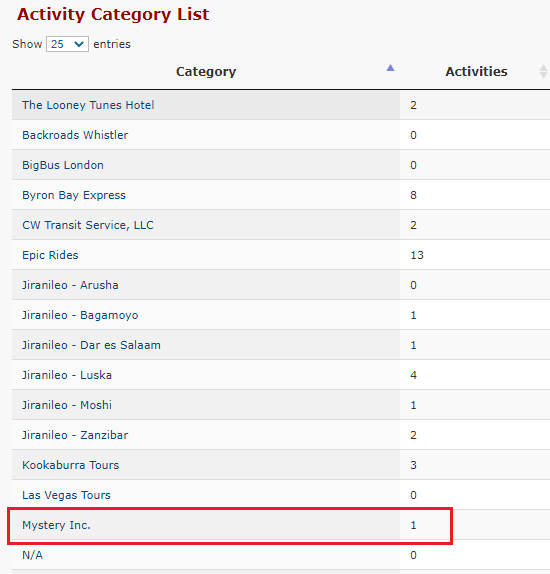Open the Show entries dropdown

click(x=67, y=44)
